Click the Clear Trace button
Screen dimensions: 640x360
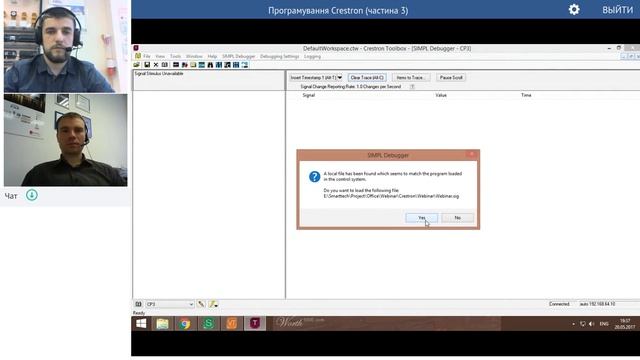[x=367, y=78]
